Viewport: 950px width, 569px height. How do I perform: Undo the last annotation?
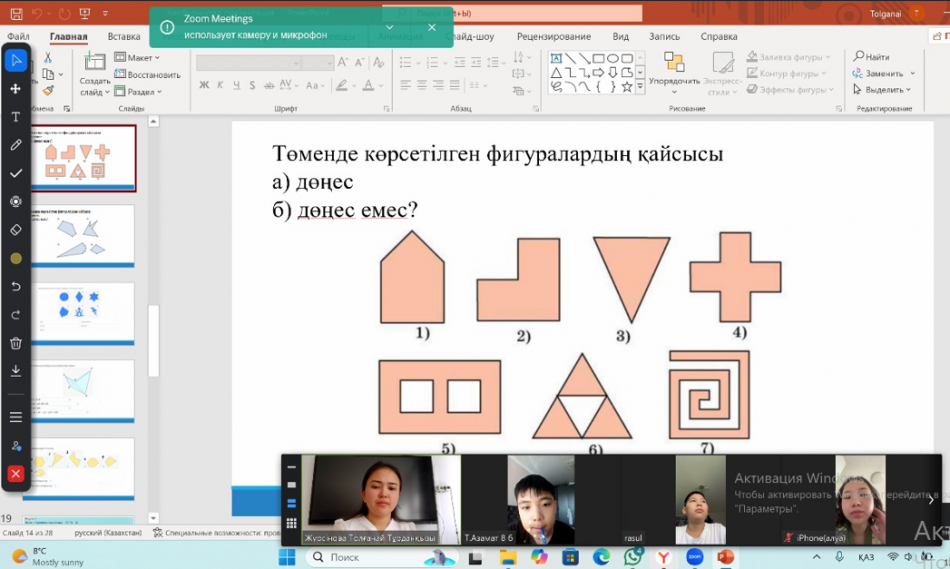[16, 286]
